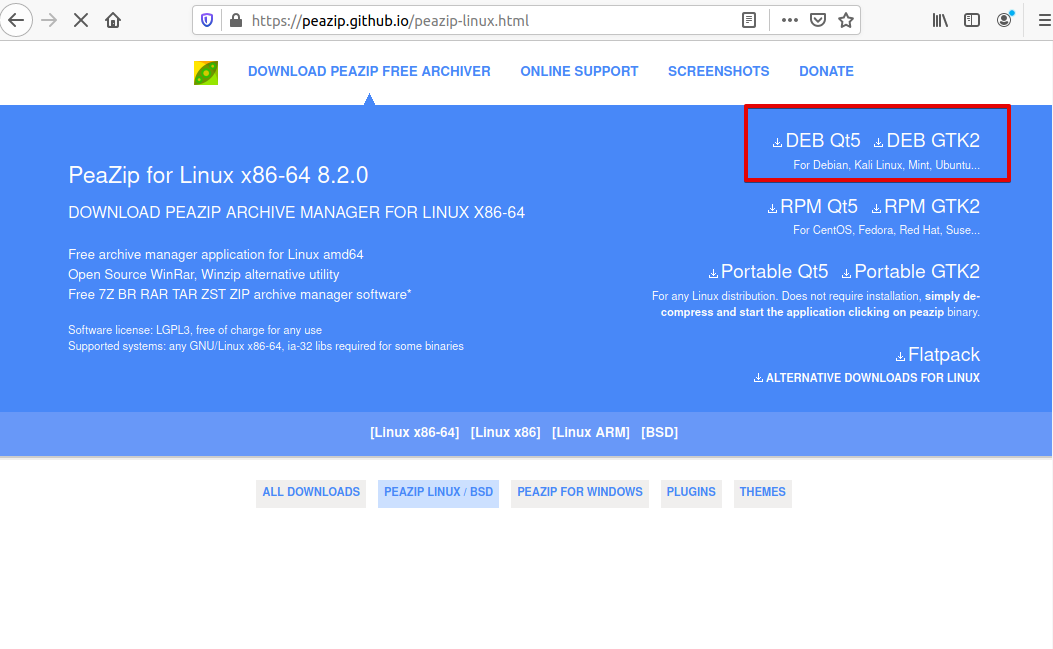The height and width of the screenshot is (649, 1053).
Task: Download the DEB GTK2 package
Action: click(x=927, y=140)
